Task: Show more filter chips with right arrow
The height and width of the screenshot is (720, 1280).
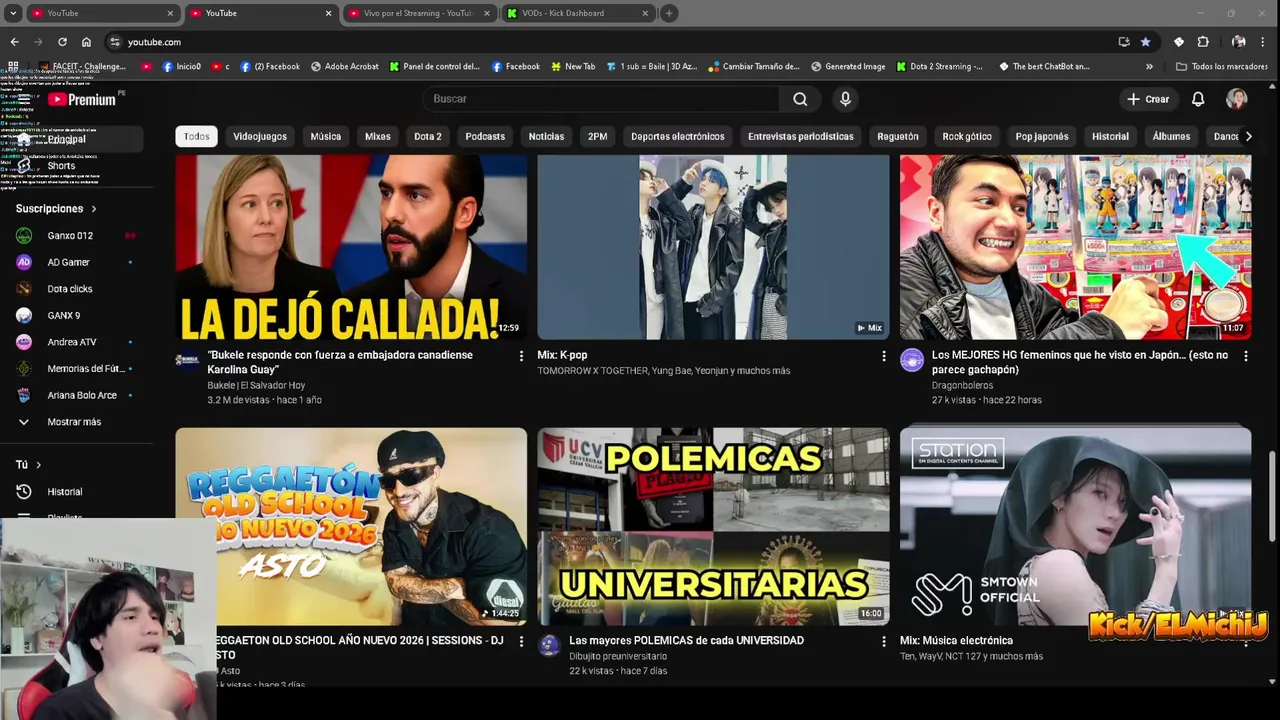Action: [1248, 136]
